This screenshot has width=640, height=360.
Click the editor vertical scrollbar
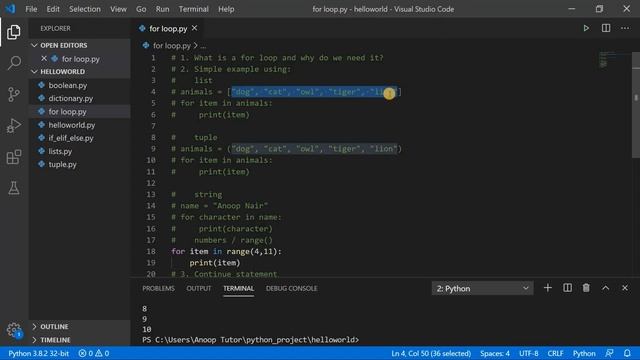[636, 105]
